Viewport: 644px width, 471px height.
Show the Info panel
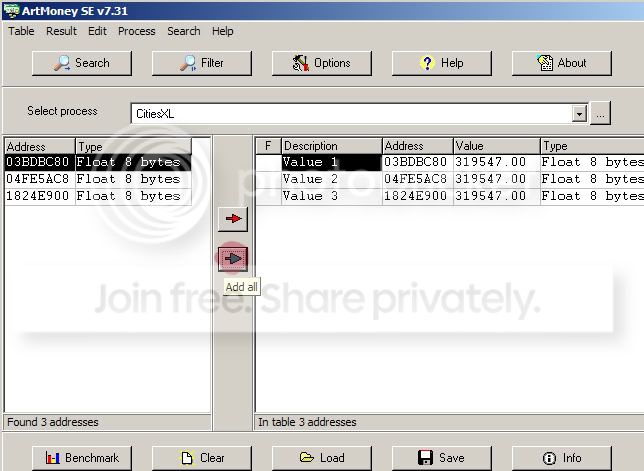(x=561, y=458)
